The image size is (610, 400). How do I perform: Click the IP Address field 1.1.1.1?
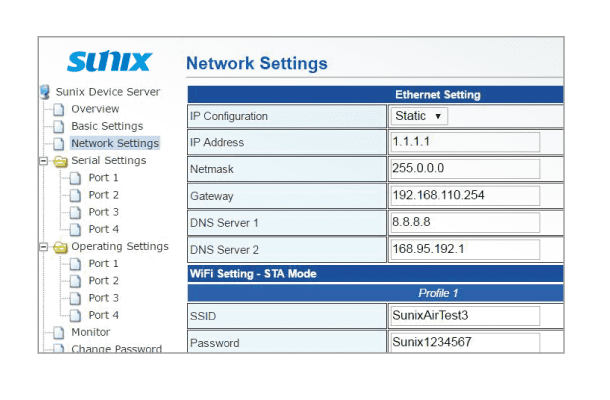click(465, 142)
